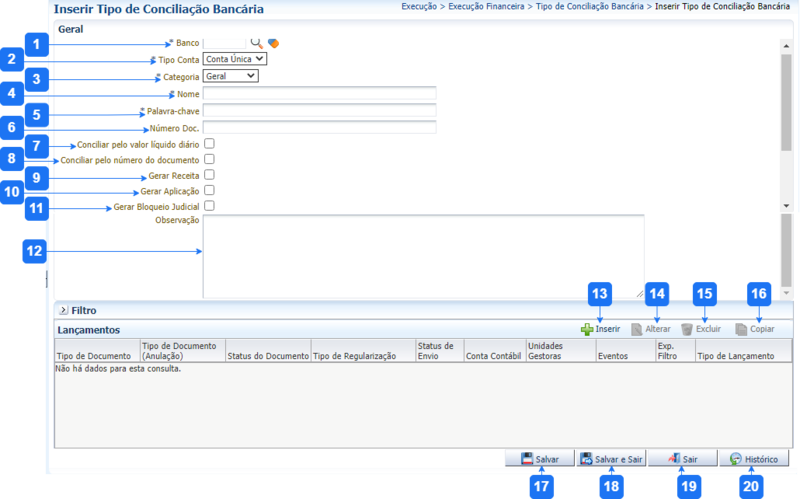800x499 pixels.
Task: Check Conciliar pelo número do documento
Action: [x=209, y=159]
